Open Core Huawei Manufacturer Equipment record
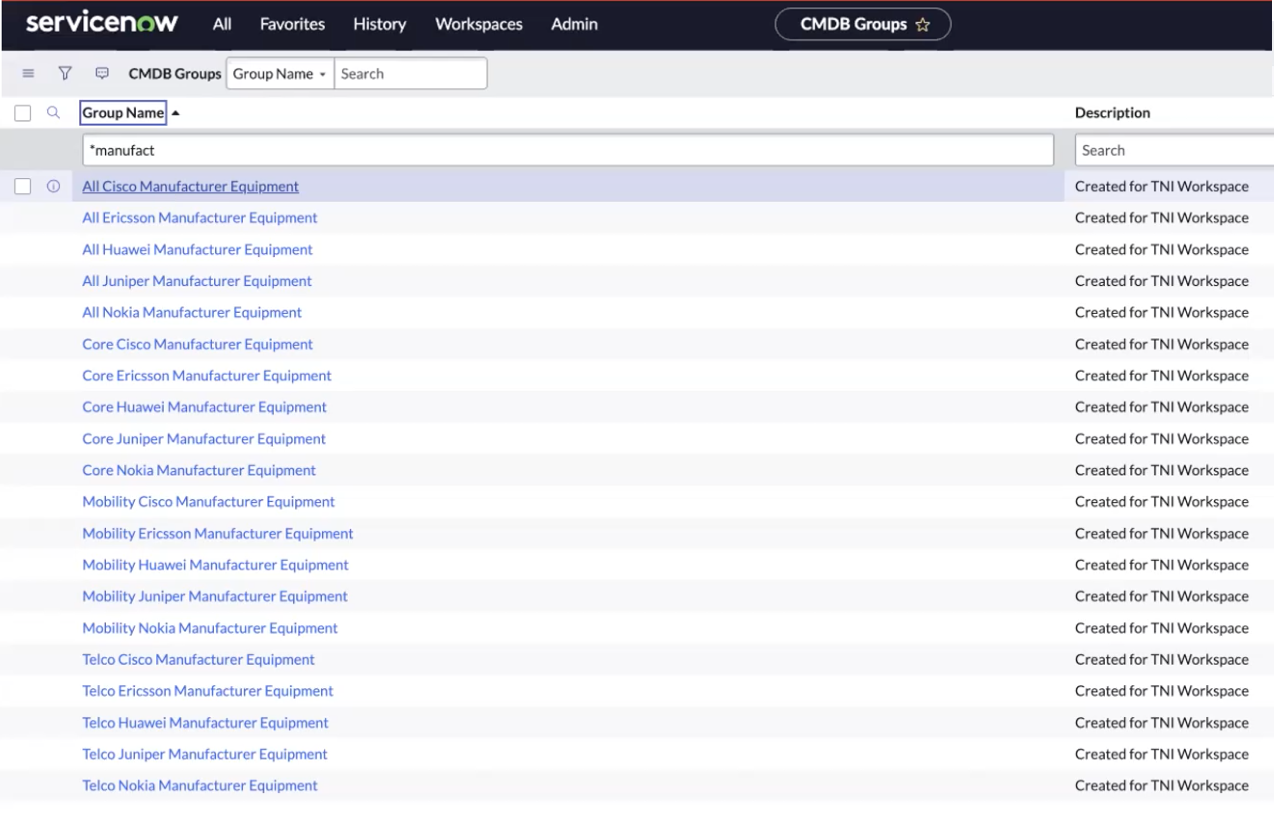 coord(204,407)
